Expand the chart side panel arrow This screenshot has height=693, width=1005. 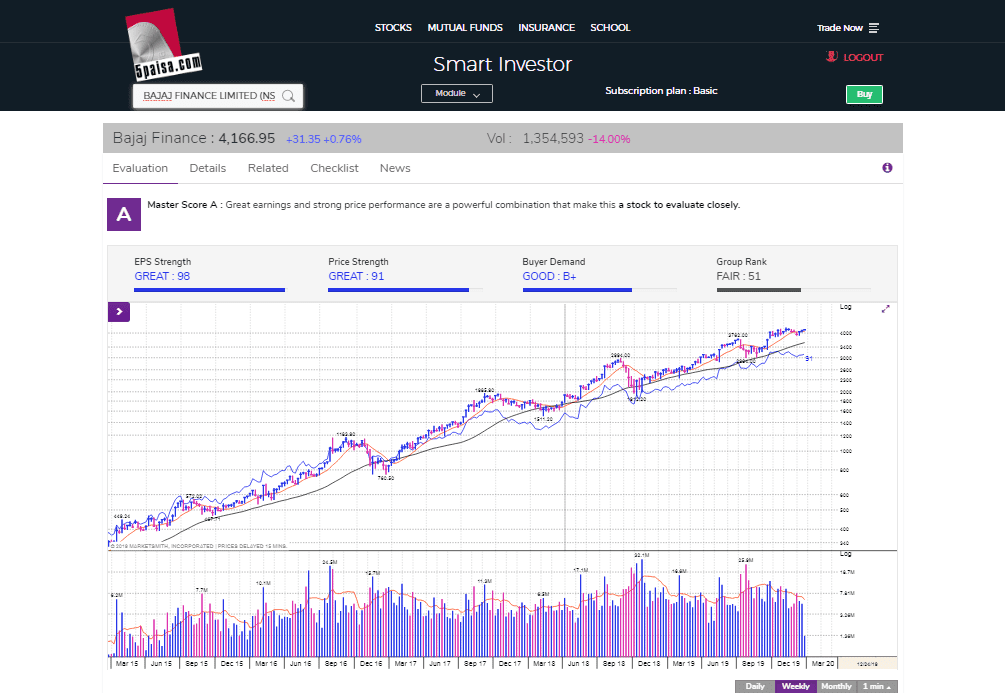coord(119,312)
